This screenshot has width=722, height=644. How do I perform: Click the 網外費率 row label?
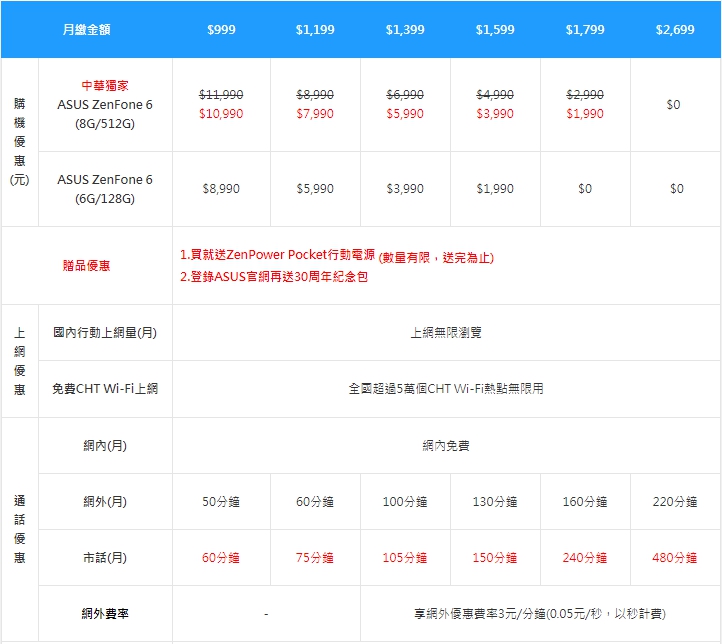point(105,614)
